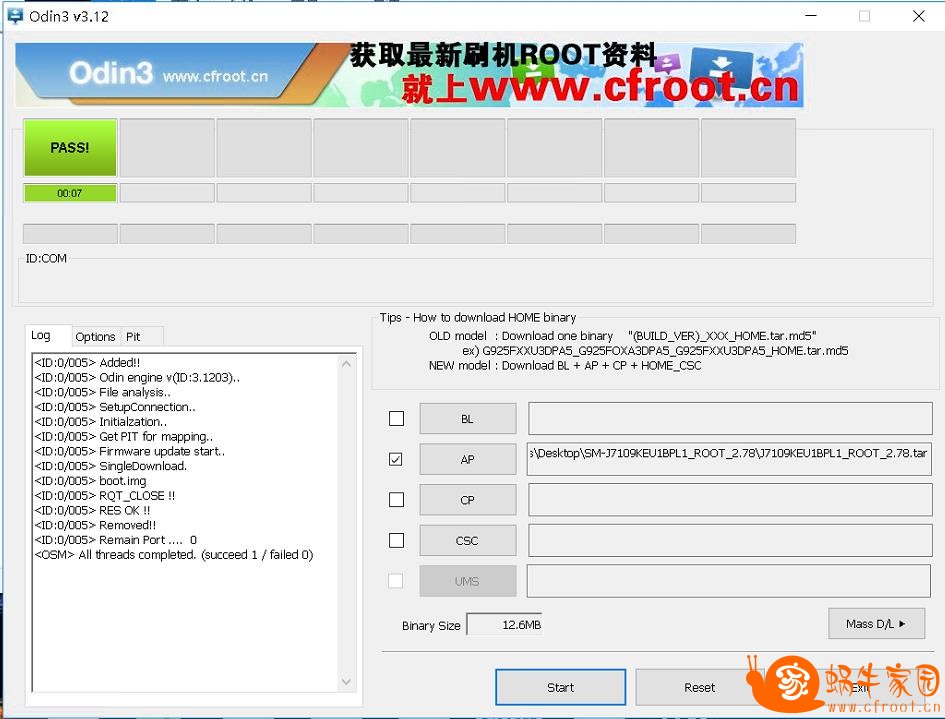Close the Odin3 window
The height and width of the screenshot is (719, 945).
click(918, 16)
